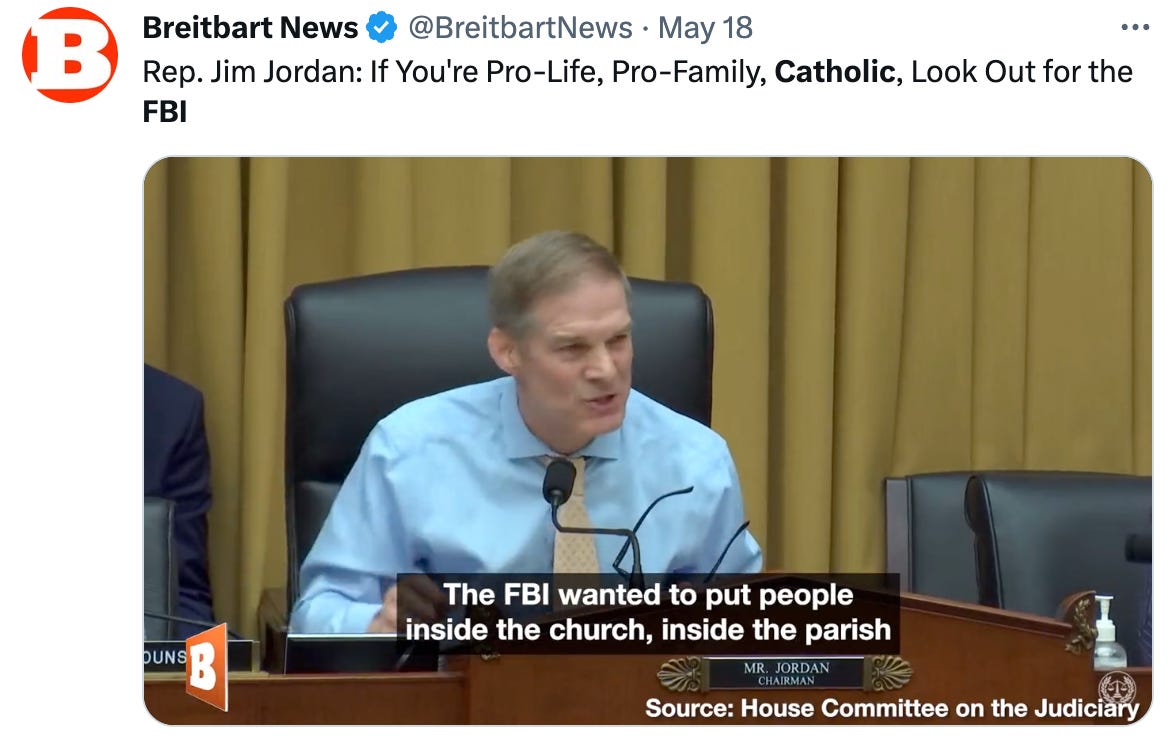Image resolution: width=1170 pixels, height=752 pixels.
Task: Click the orange Breitbart B video watermark
Action: pyautogui.click(x=206, y=667)
